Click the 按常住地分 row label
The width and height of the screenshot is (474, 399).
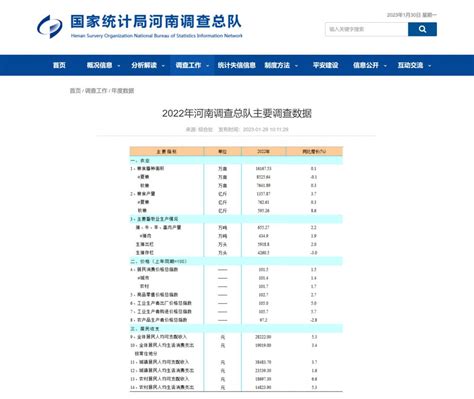146,354
